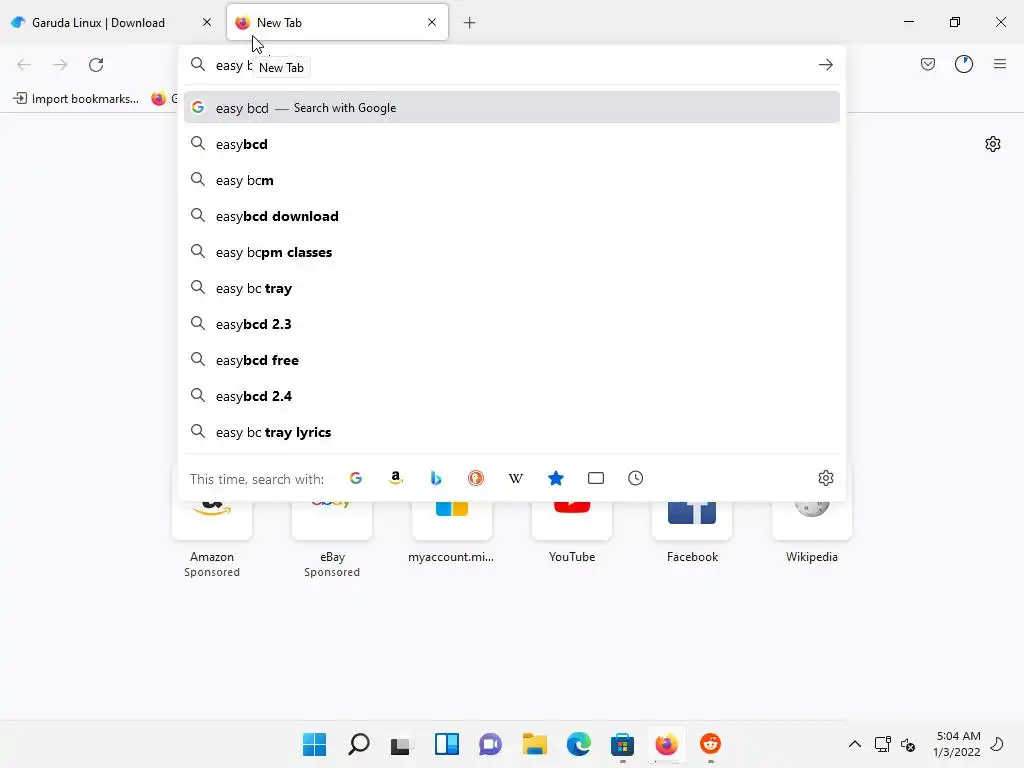The width and height of the screenshot is (1024, 768).
Task: Select 'easy bc tray lyrics' suggestion
Action: pyautogui.click(x=511, y=432)
